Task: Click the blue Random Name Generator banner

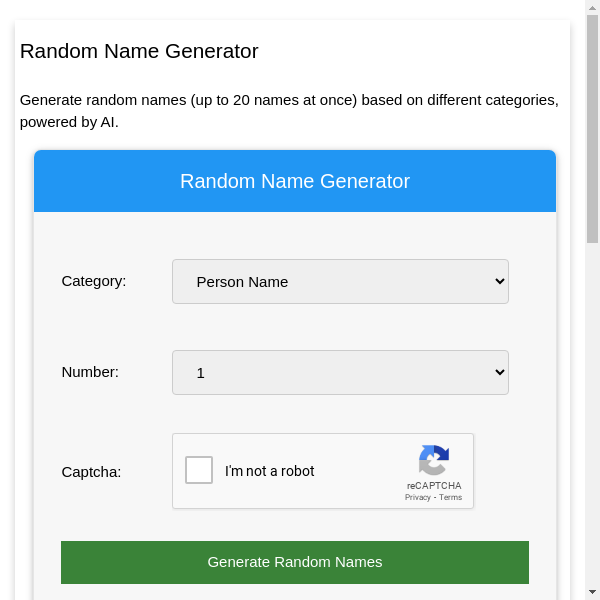Action: point(295,182)
